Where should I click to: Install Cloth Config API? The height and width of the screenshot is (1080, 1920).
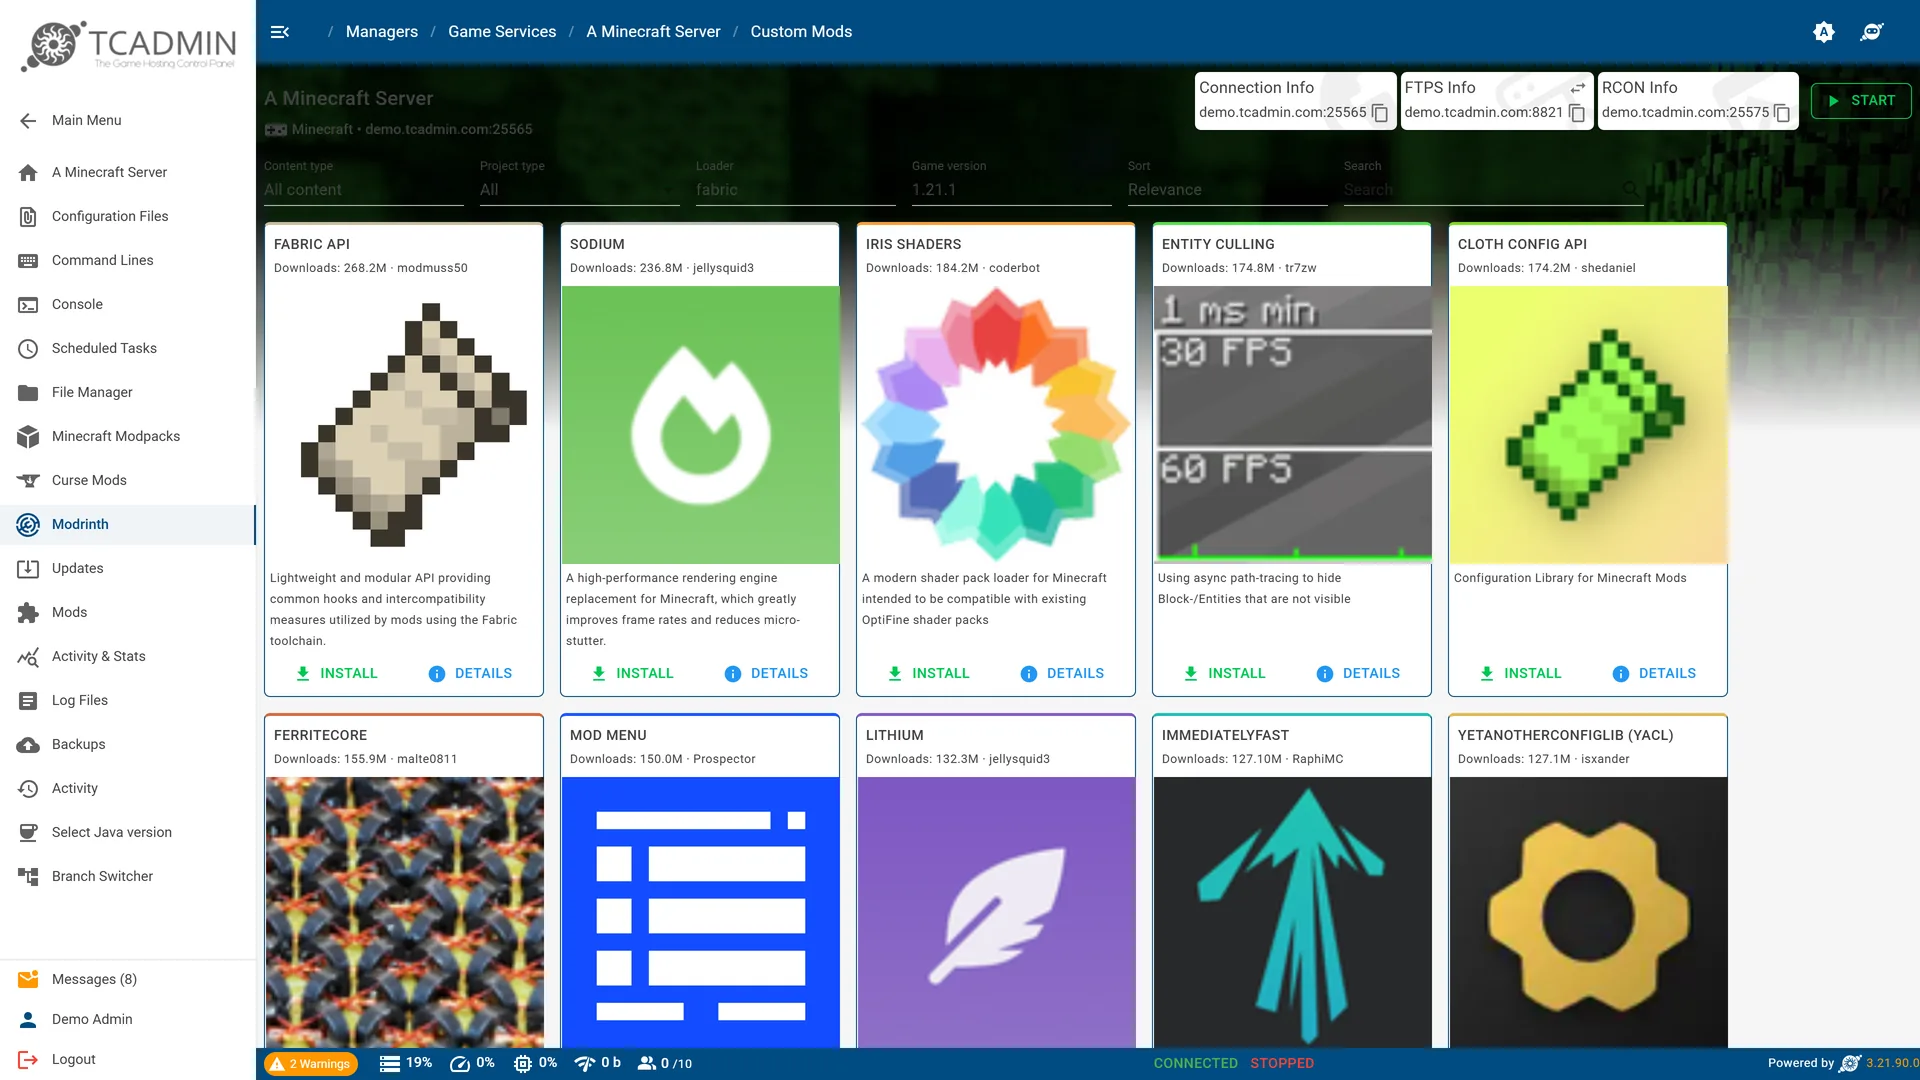1520,673
